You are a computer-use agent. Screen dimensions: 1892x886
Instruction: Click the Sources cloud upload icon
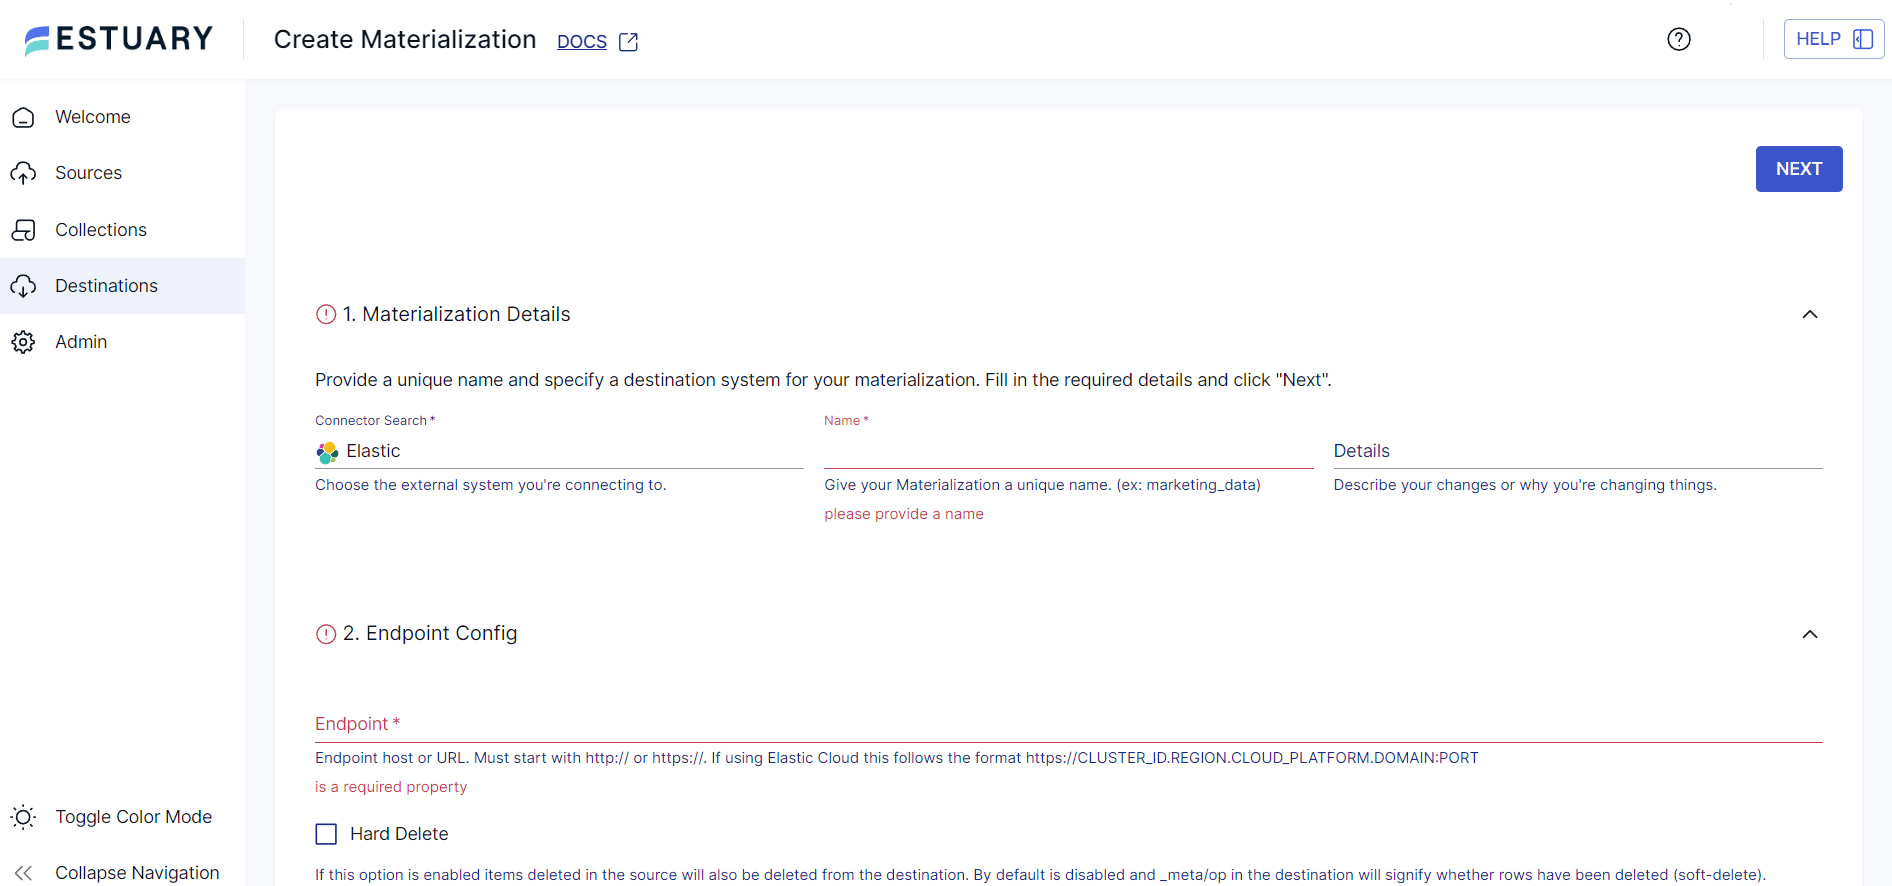click(24, 173)
